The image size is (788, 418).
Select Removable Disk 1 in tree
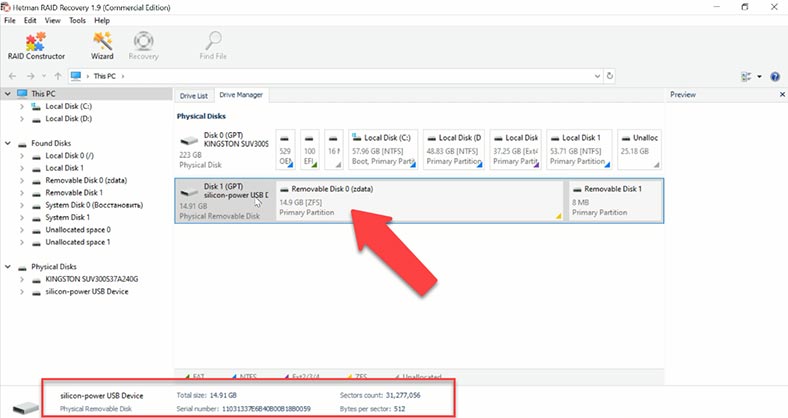coord(74,192)
